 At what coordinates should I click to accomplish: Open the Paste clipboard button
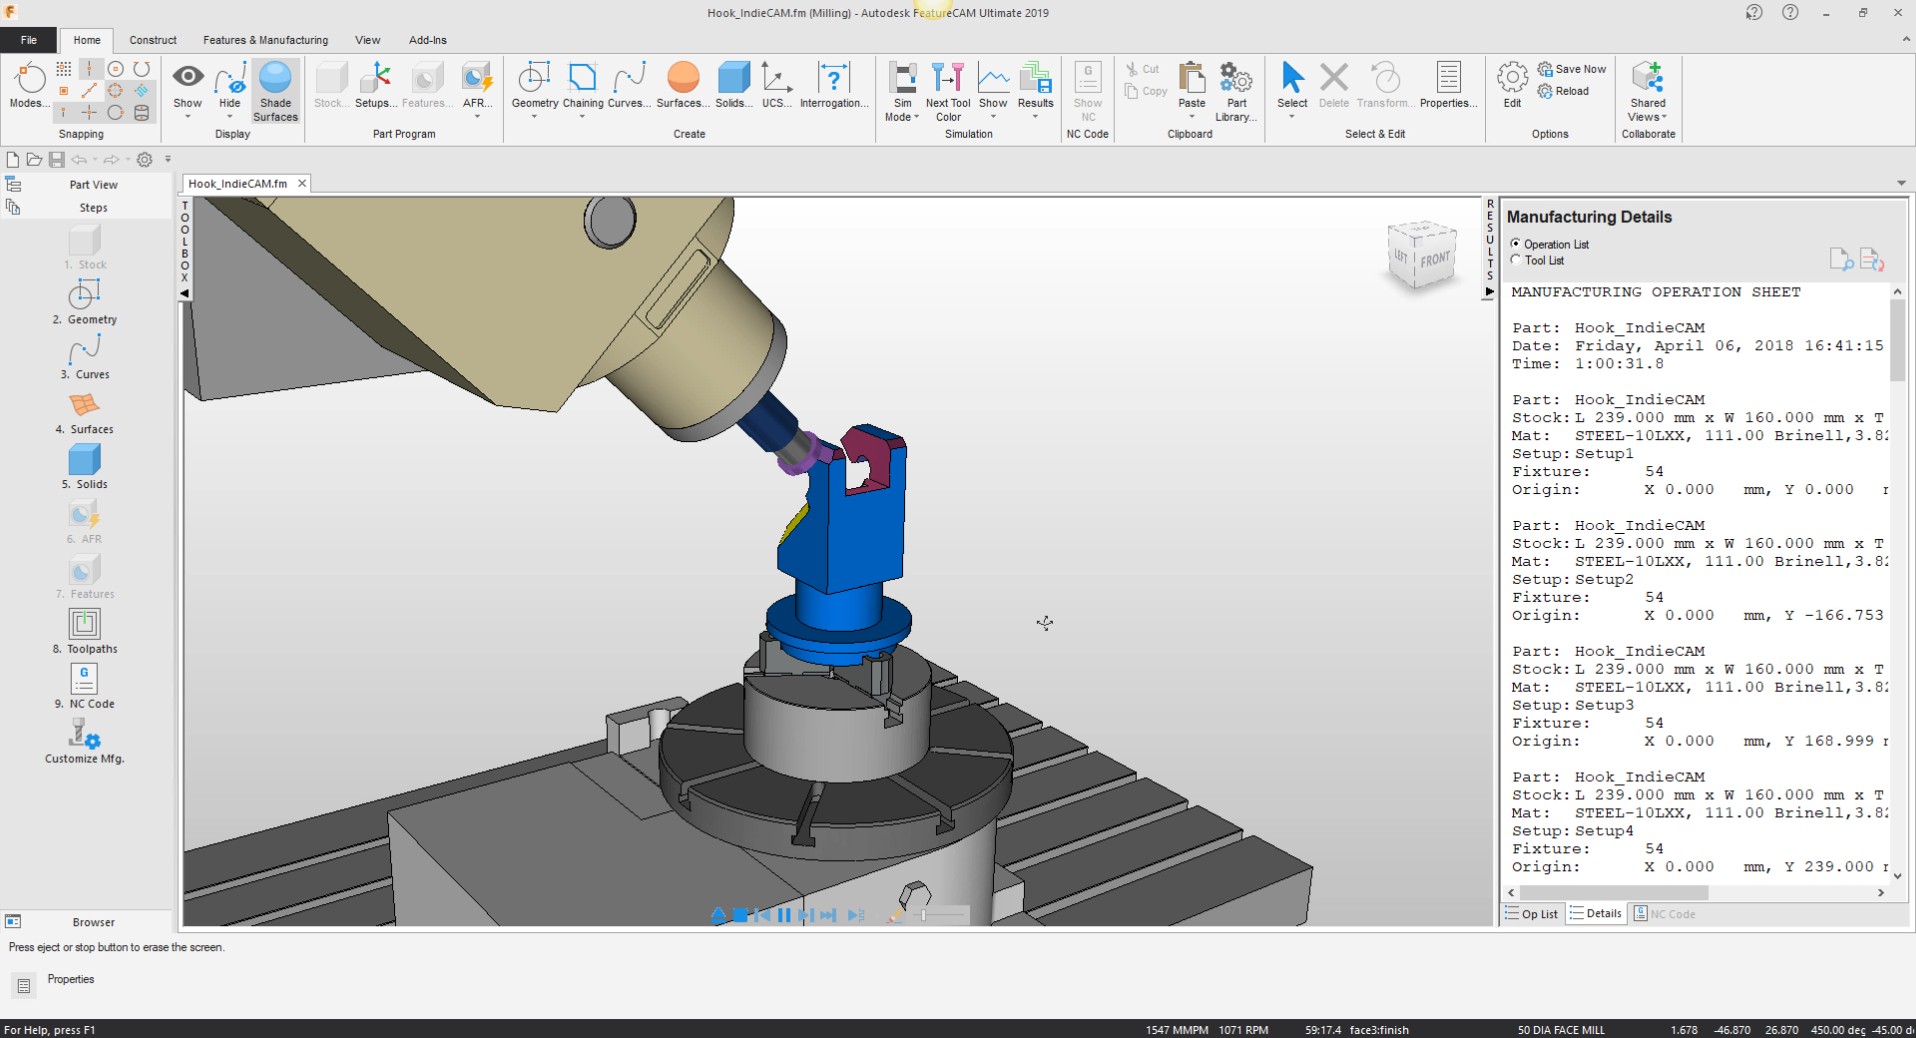[1191, 85]
